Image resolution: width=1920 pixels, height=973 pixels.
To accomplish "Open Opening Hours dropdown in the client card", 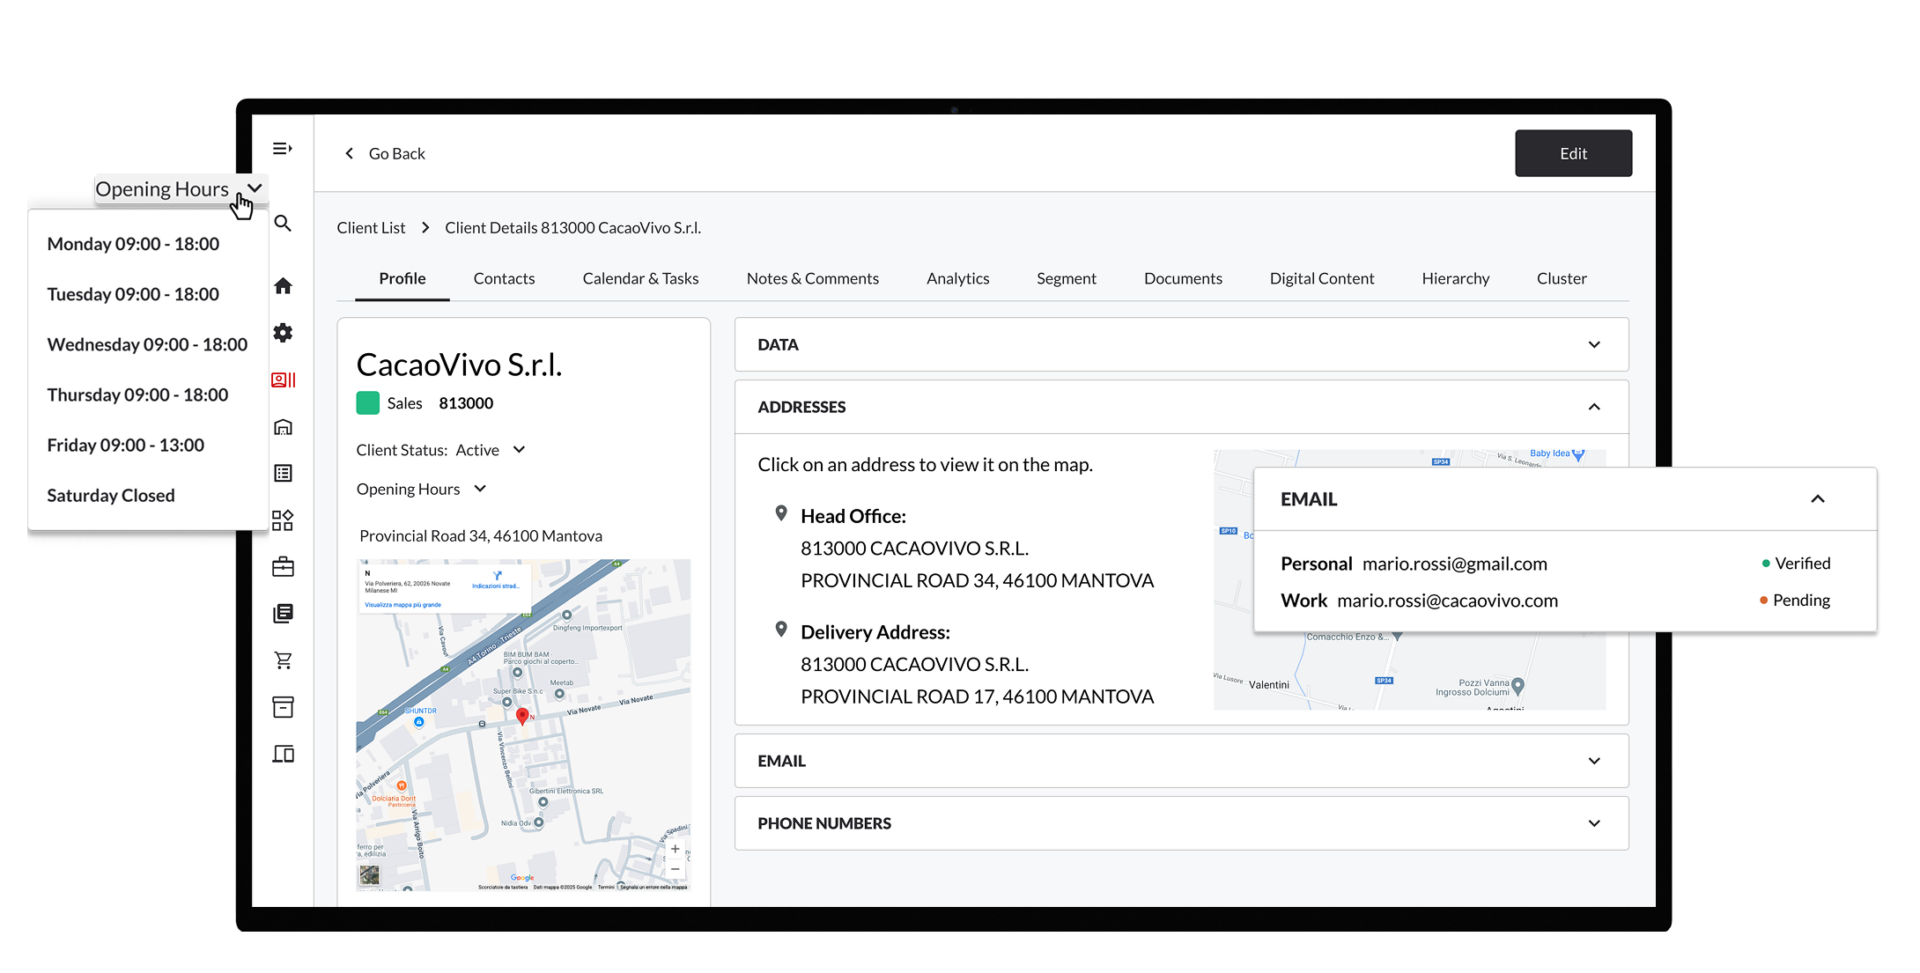I will click(421, 489).
